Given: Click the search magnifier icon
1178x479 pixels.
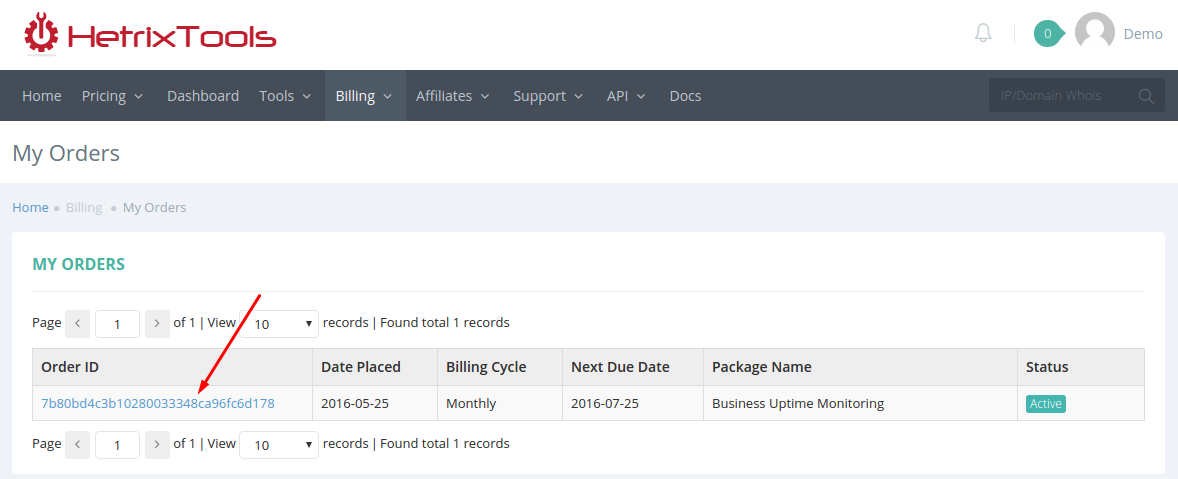Looking at the screenshot, I should tap(1146, 96).
